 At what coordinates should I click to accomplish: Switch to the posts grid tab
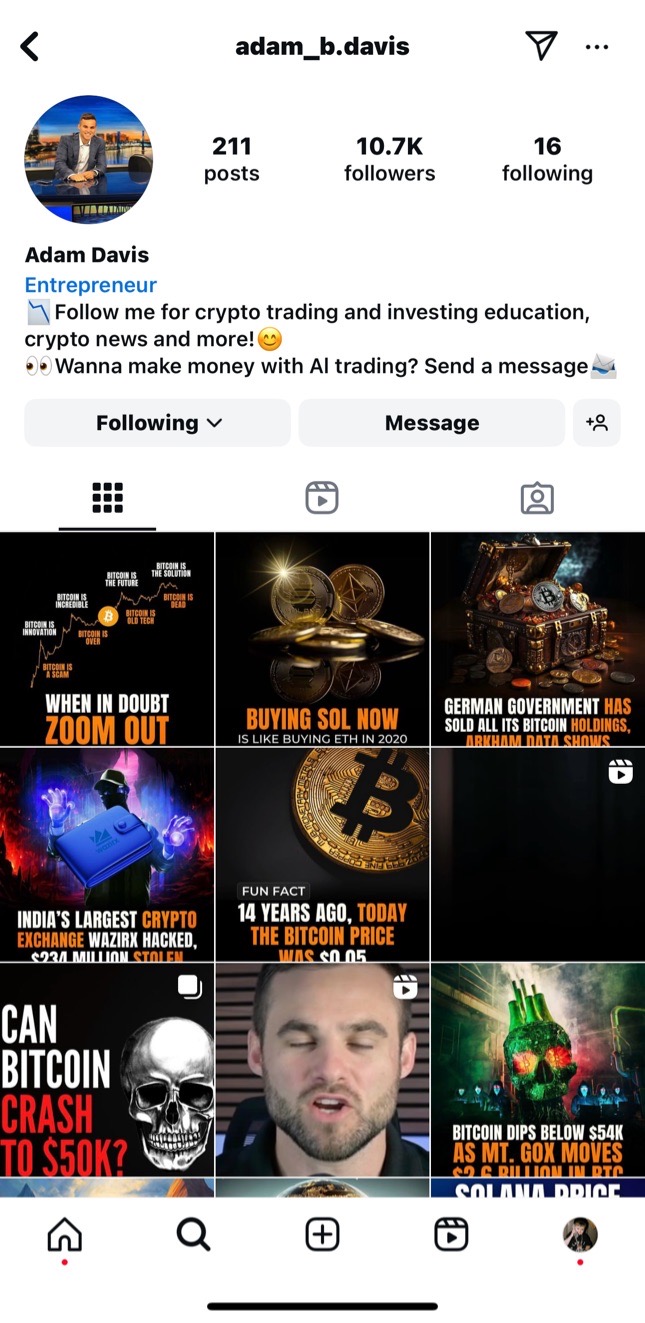(107, 498)
